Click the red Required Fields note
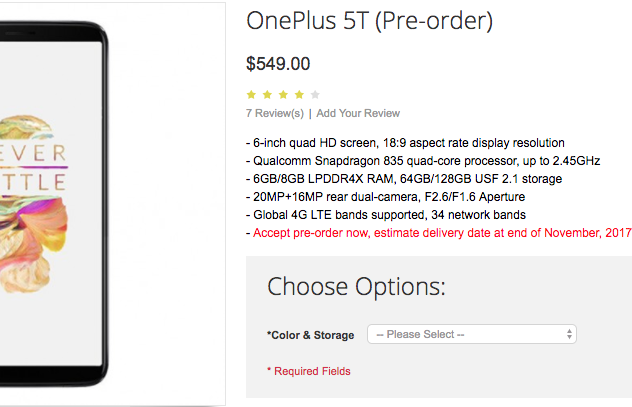This screenshot has height=407, width=632. [309, 371]
